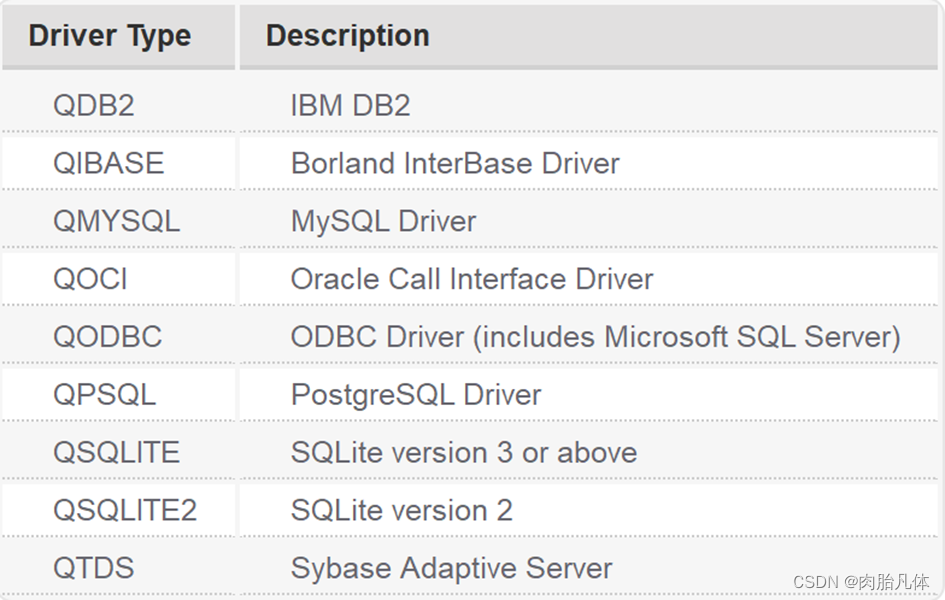Select the QSQLITE2 driver type cell
This screenshot has width=945, height=600.
(118, 510)
